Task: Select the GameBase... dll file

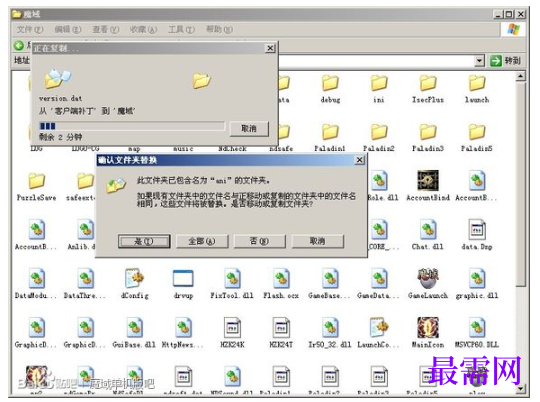Action: click(x=330, y=278)
